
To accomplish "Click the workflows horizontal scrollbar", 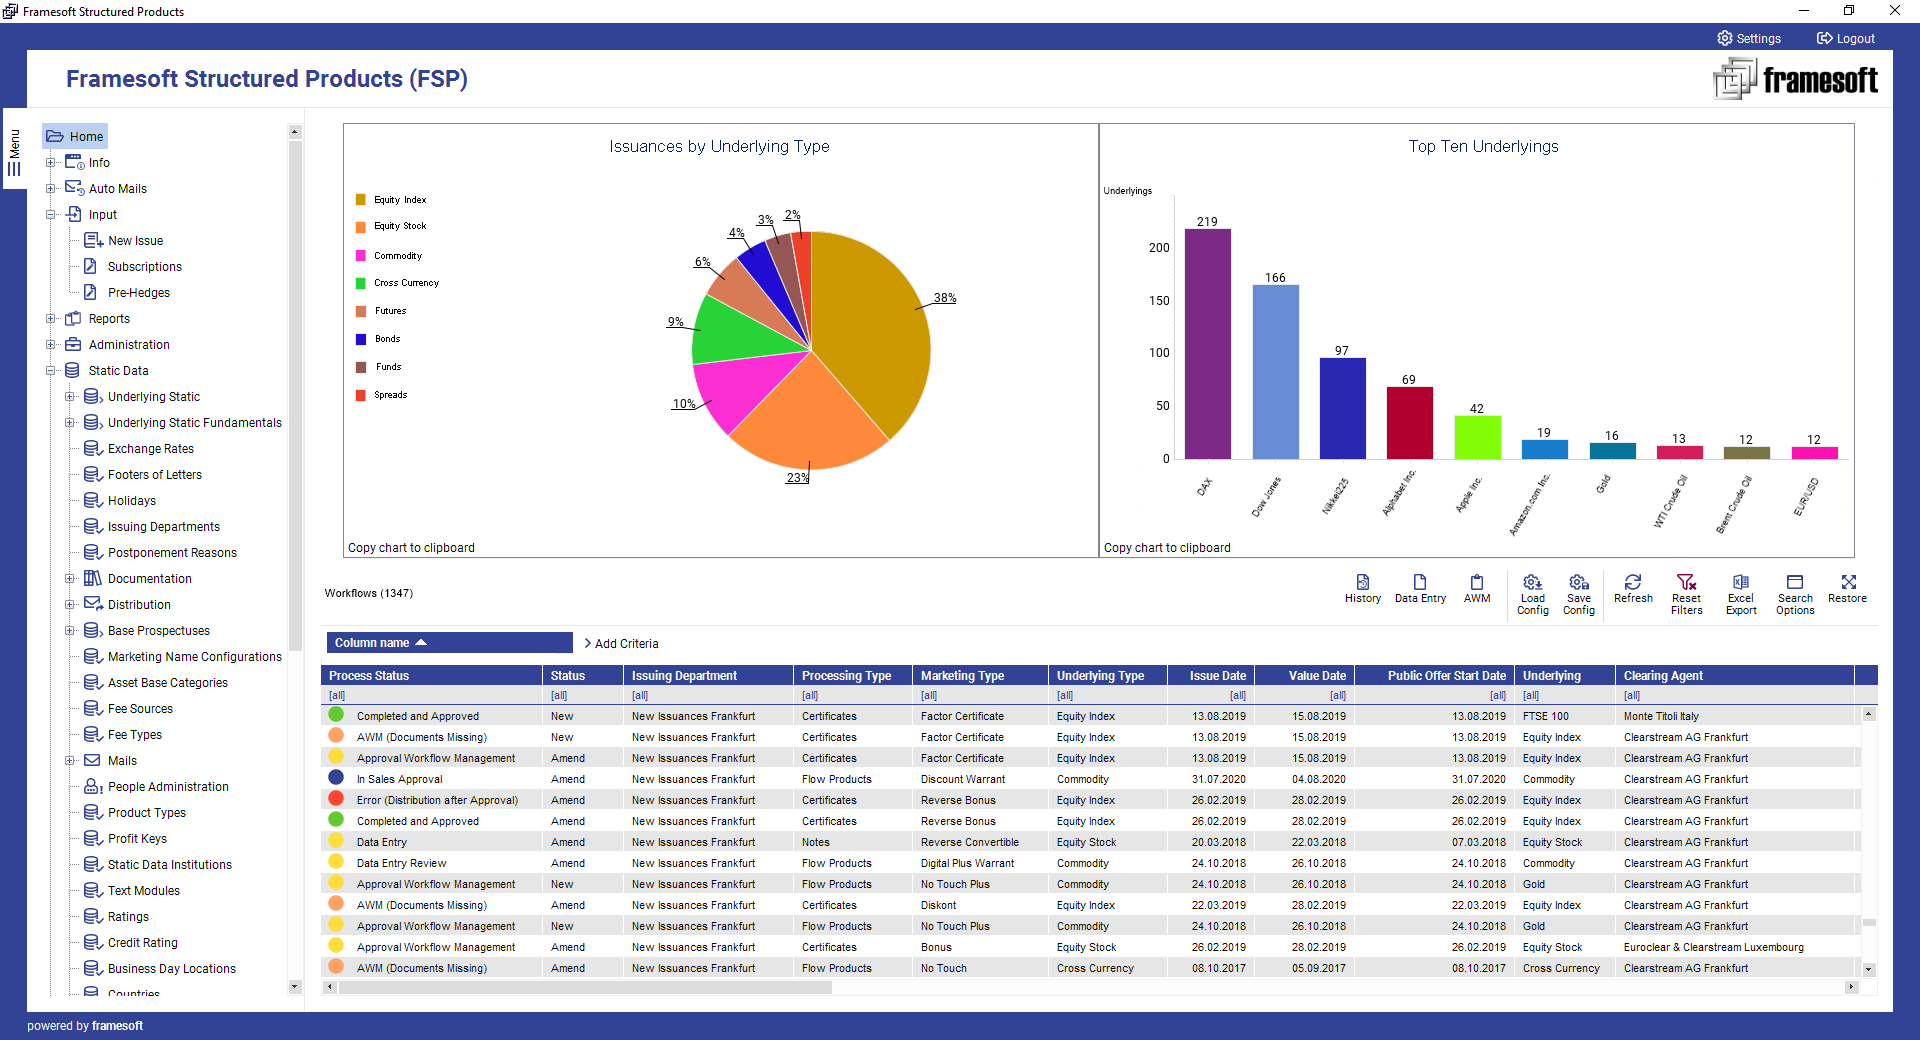I will [586, 987].
